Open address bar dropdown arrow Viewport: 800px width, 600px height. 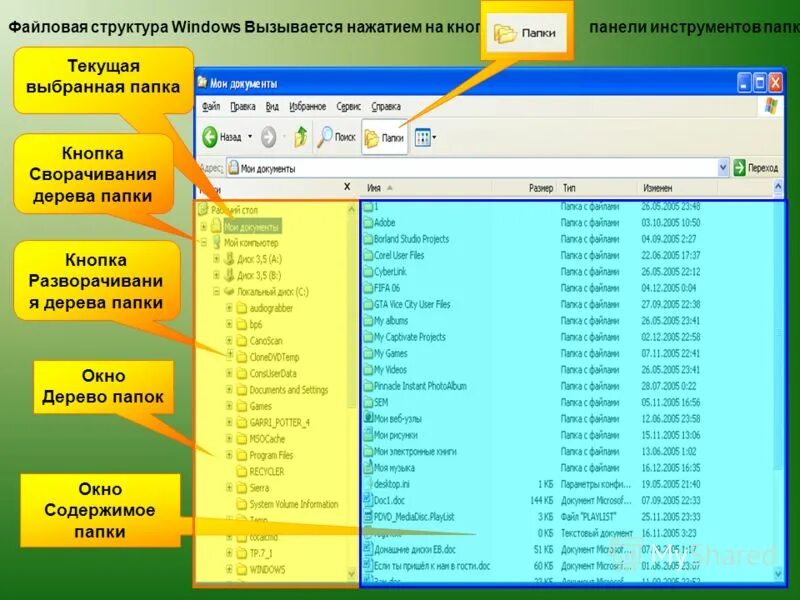pos(723,167)
